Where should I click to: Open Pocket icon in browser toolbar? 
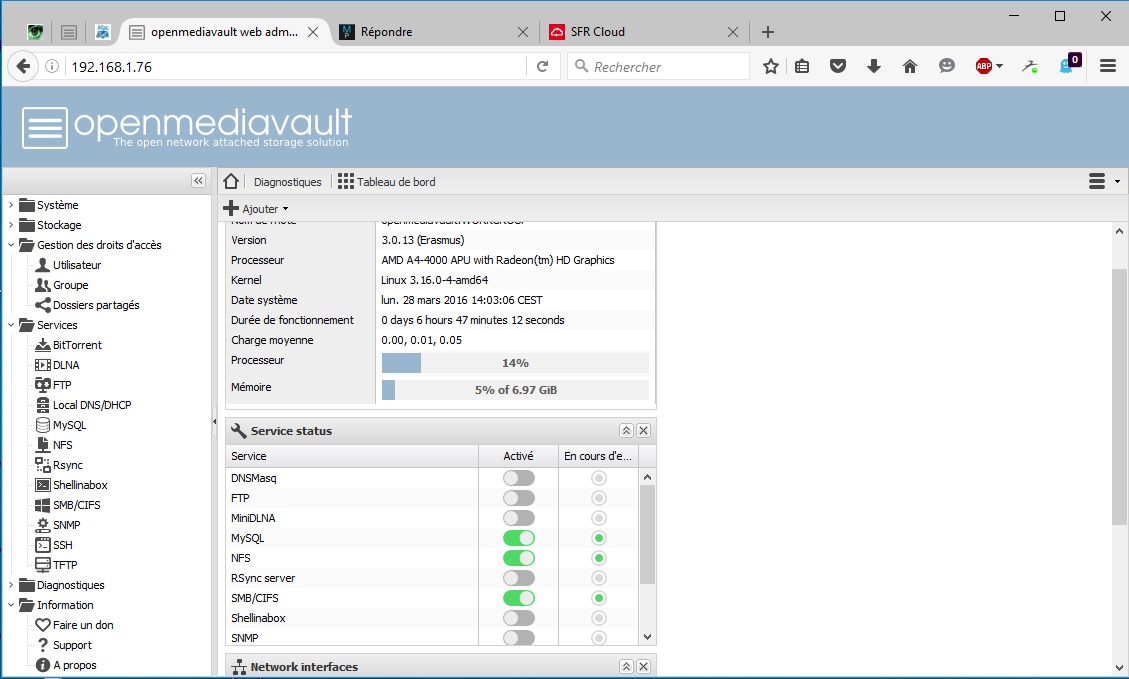pyautogui.click(x=837, y=66)
